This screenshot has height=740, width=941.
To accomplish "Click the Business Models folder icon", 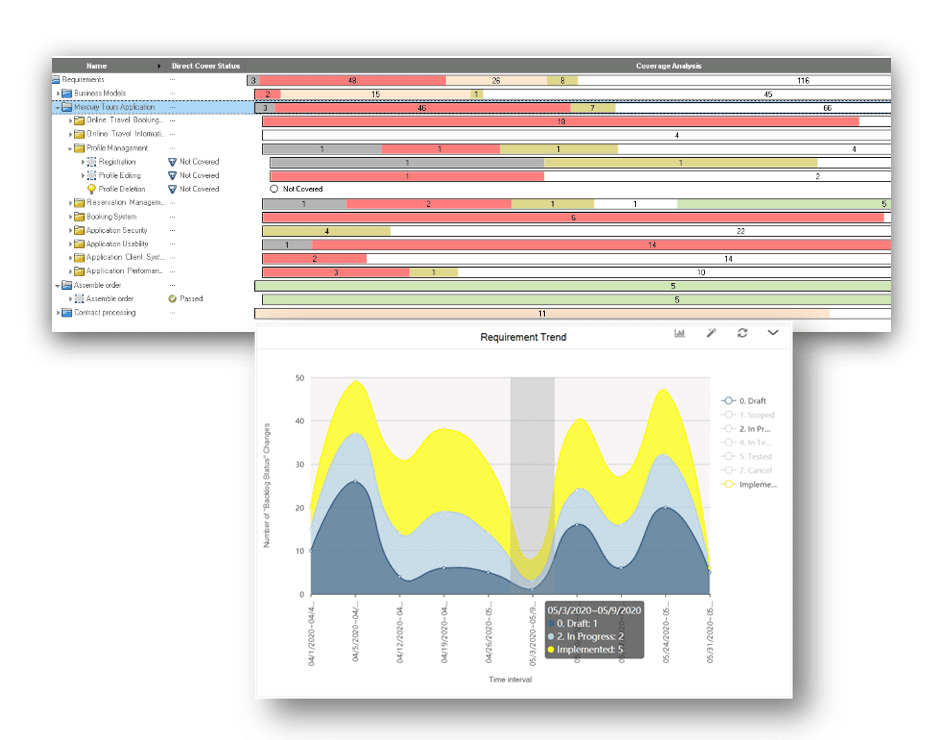I will point(67,93).
